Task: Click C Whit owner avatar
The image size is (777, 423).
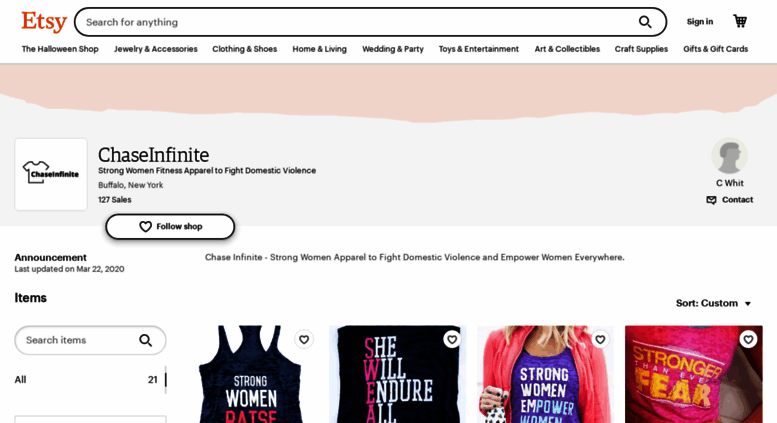Action: [729, 156]
